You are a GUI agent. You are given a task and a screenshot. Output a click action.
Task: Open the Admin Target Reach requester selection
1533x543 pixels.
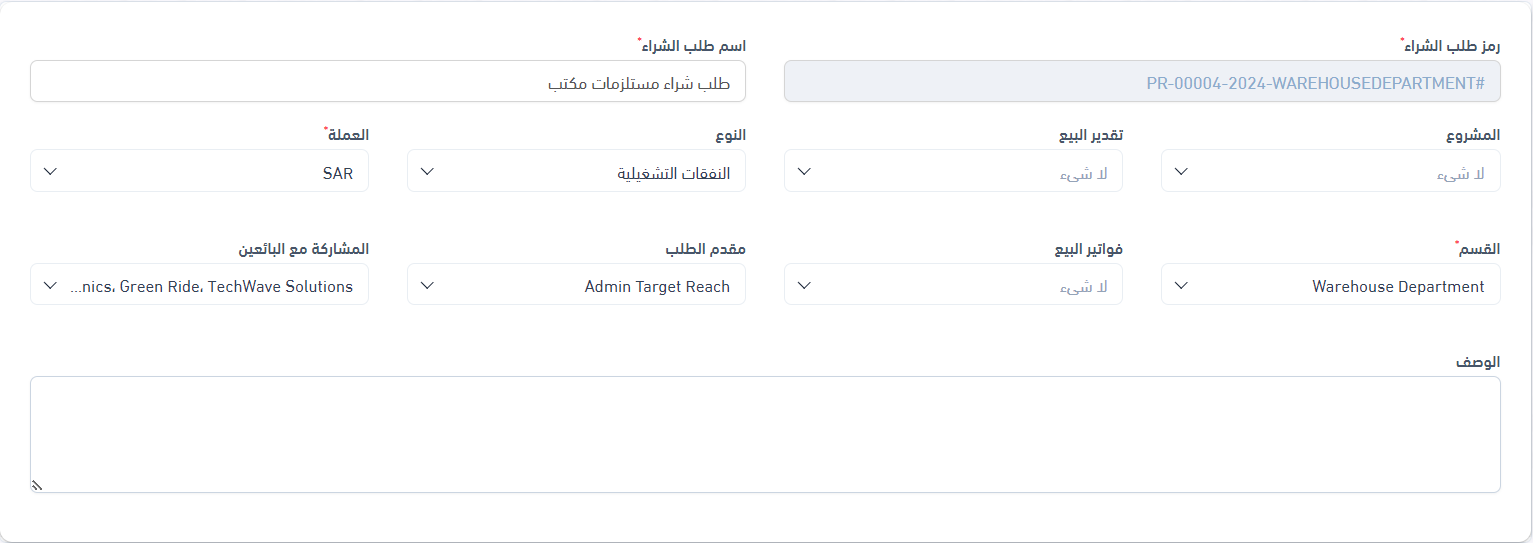pyautogui.click(x=600, y=286)
